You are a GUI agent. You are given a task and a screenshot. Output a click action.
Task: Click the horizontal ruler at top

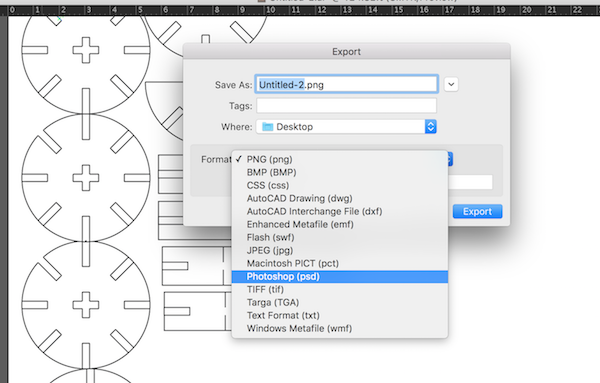coord(300,10)
